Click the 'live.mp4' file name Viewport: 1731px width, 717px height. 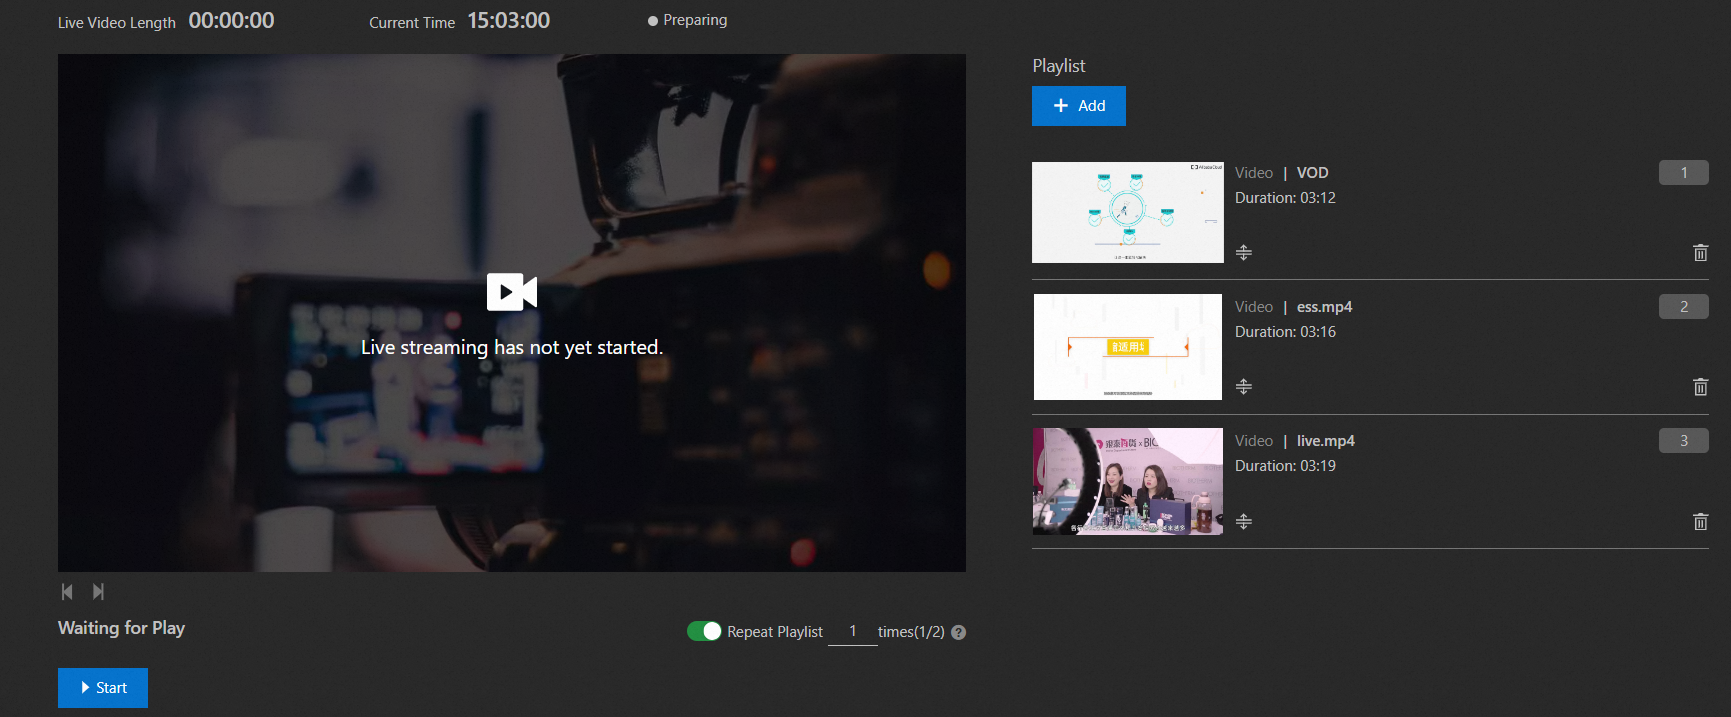point(1326,441)
